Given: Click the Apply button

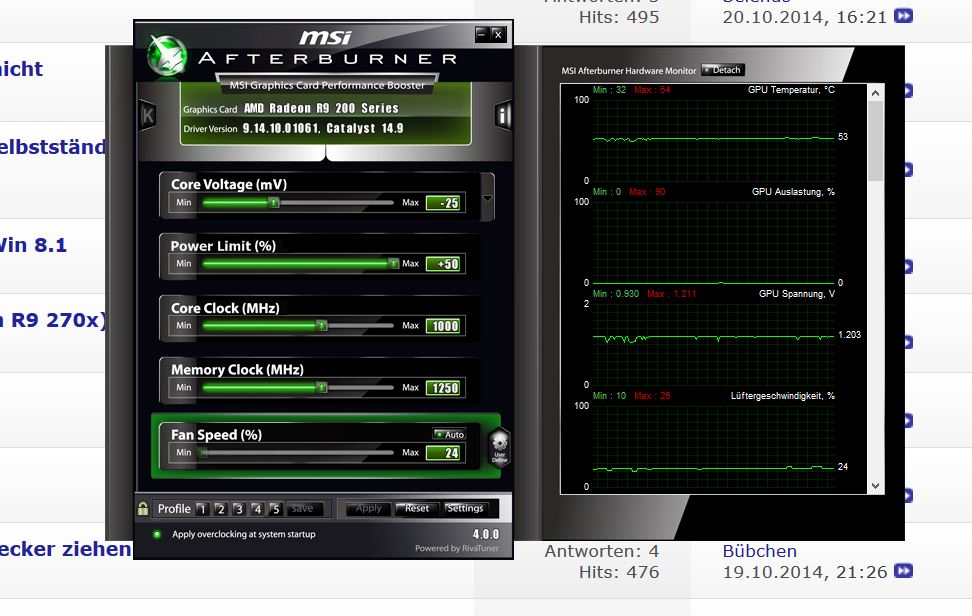Looking at the screenshot, I should (368, 509).
